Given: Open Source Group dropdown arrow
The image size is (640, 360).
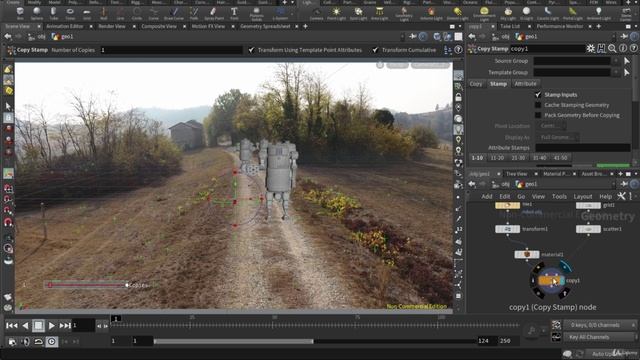Looking at the screenshot, I should click(616, 61).
